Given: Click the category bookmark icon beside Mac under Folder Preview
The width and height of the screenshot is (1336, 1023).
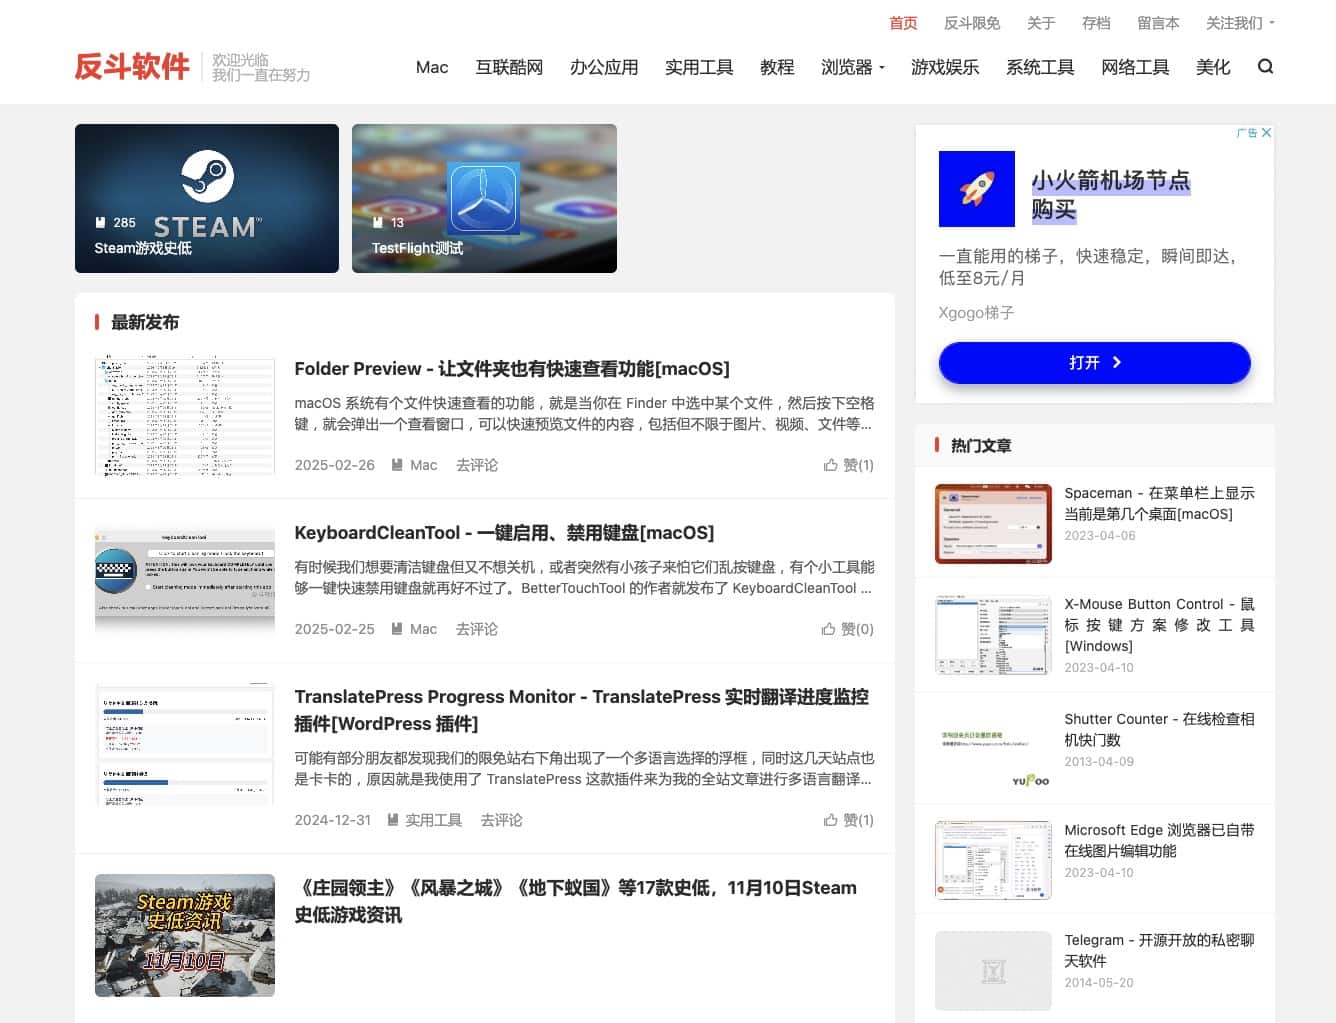Looking at the screenshot, I should (x=399, y=464).
